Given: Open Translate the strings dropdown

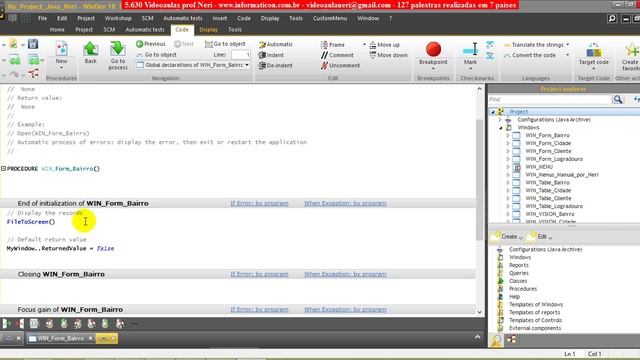Looking at the screenshot, I should 568,44.
